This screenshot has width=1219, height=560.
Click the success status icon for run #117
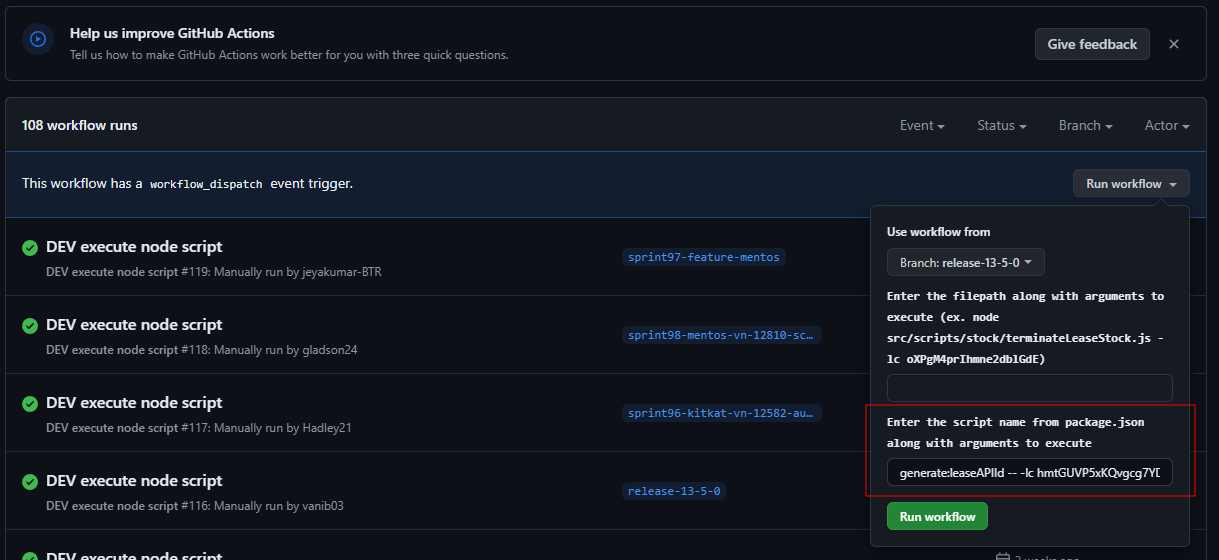click(30, 404)
